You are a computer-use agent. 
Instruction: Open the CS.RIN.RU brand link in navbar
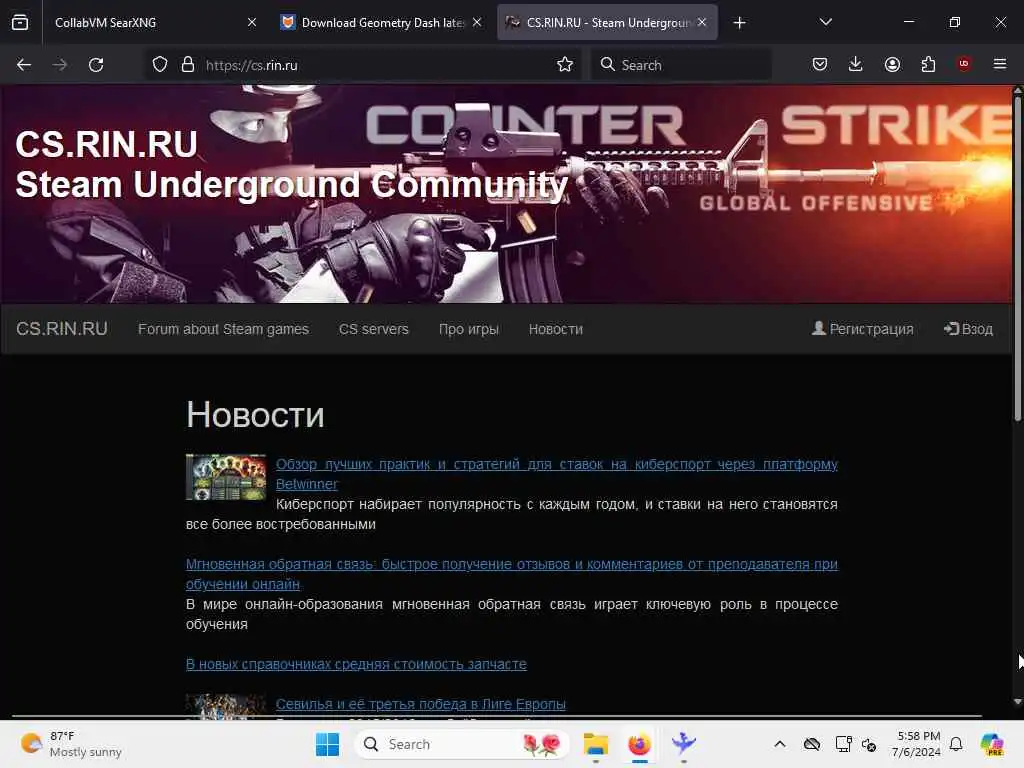[x=62, y=328]
